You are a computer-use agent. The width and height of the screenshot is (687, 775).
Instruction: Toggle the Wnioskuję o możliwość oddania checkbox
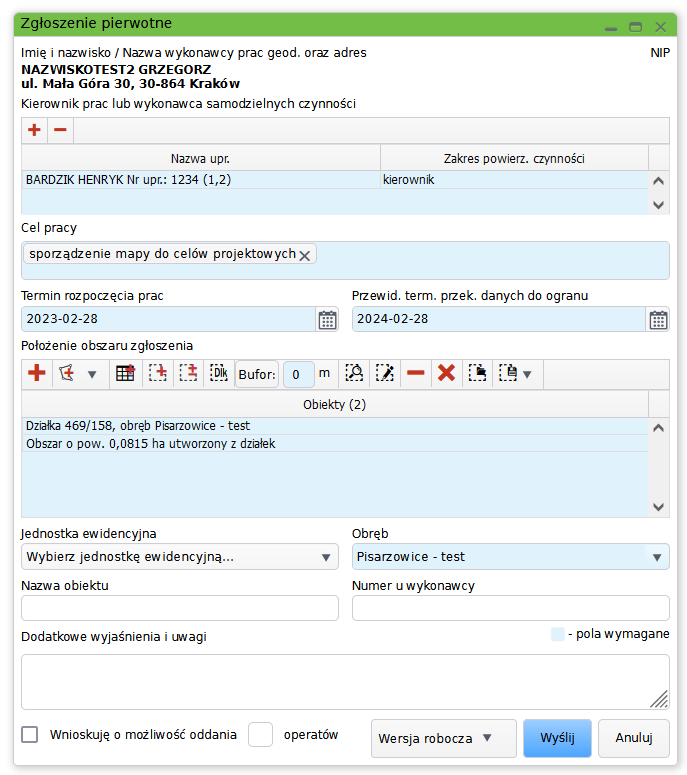coord(30,735)
